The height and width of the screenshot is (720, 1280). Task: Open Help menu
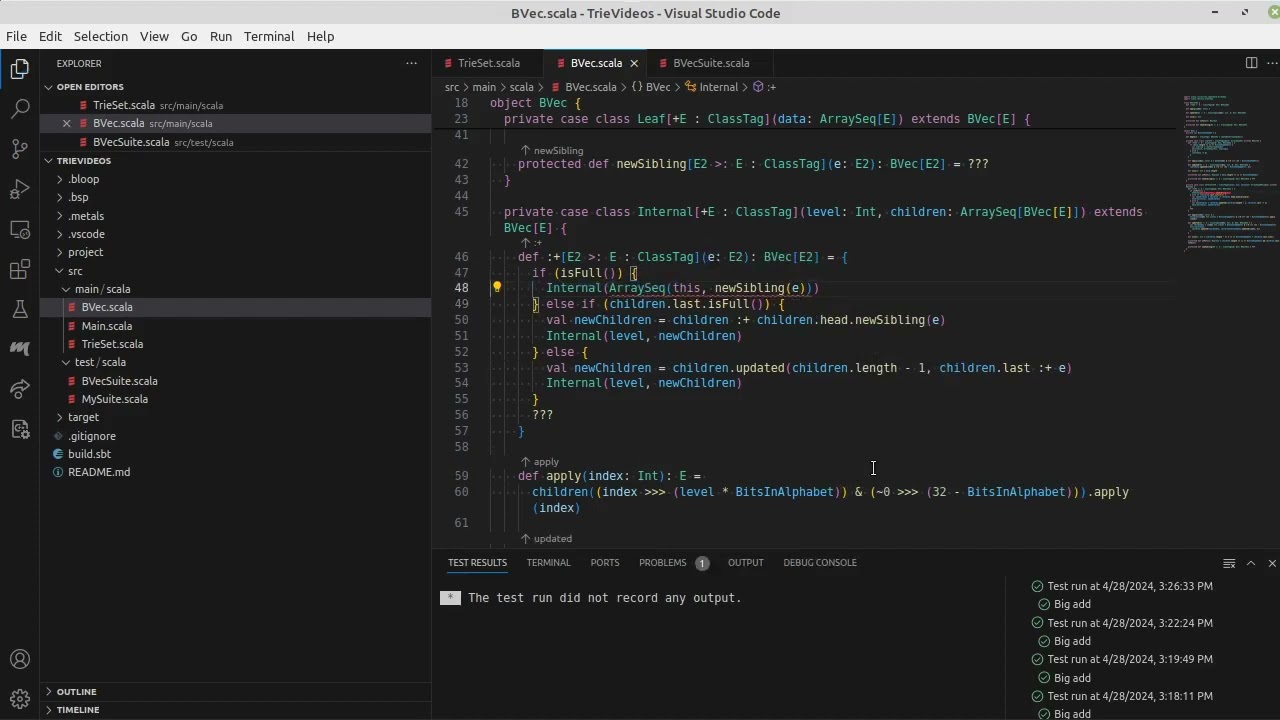[x=320, y=36]
